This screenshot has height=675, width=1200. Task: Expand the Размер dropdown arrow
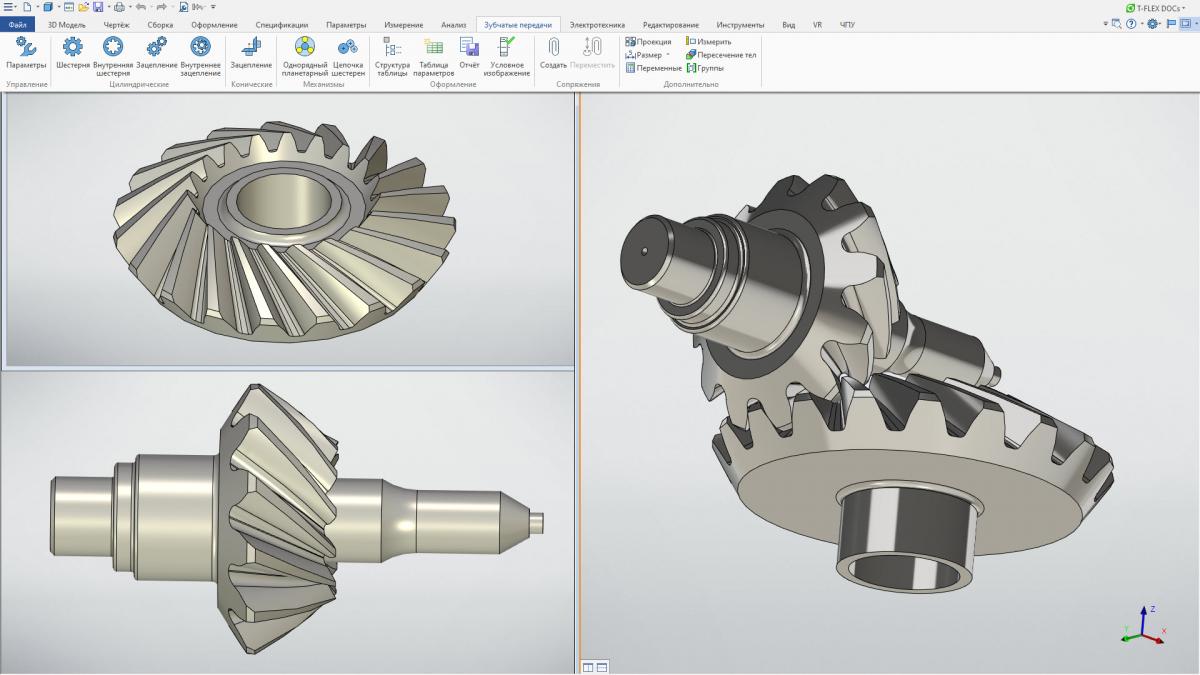coord(668,55)
